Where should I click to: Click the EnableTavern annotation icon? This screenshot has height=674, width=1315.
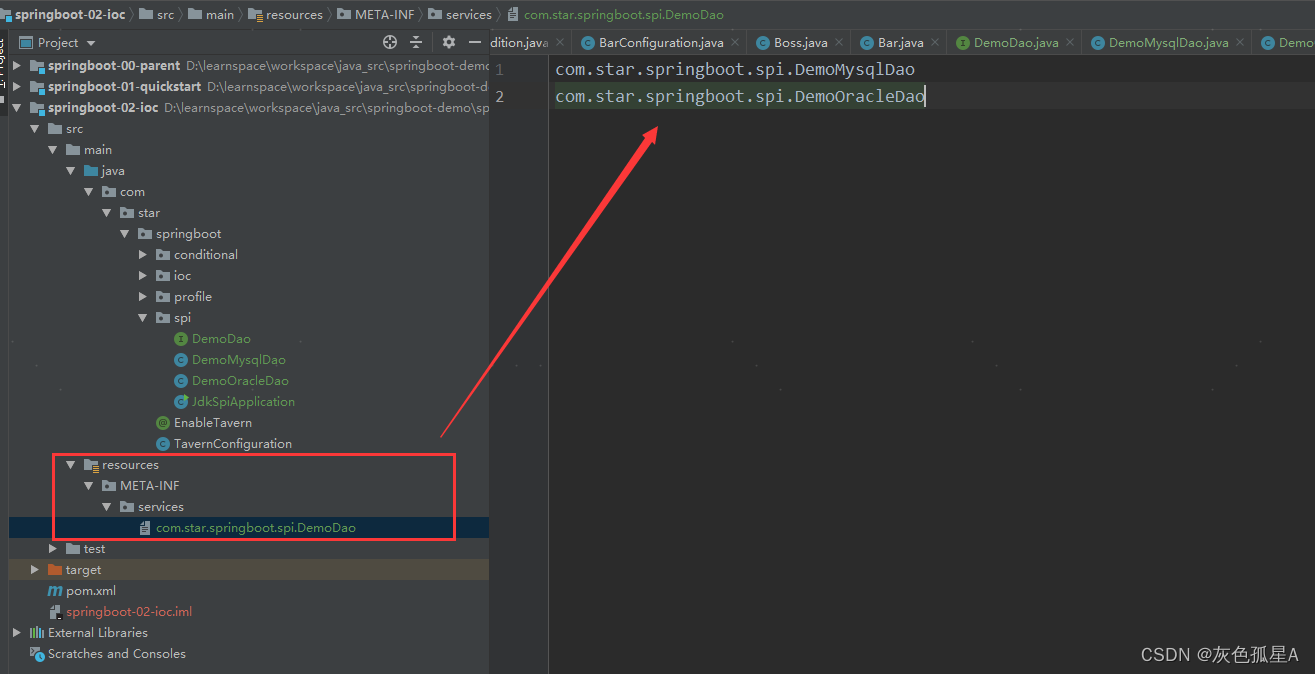pyautogui.click(x=163, y=423)
